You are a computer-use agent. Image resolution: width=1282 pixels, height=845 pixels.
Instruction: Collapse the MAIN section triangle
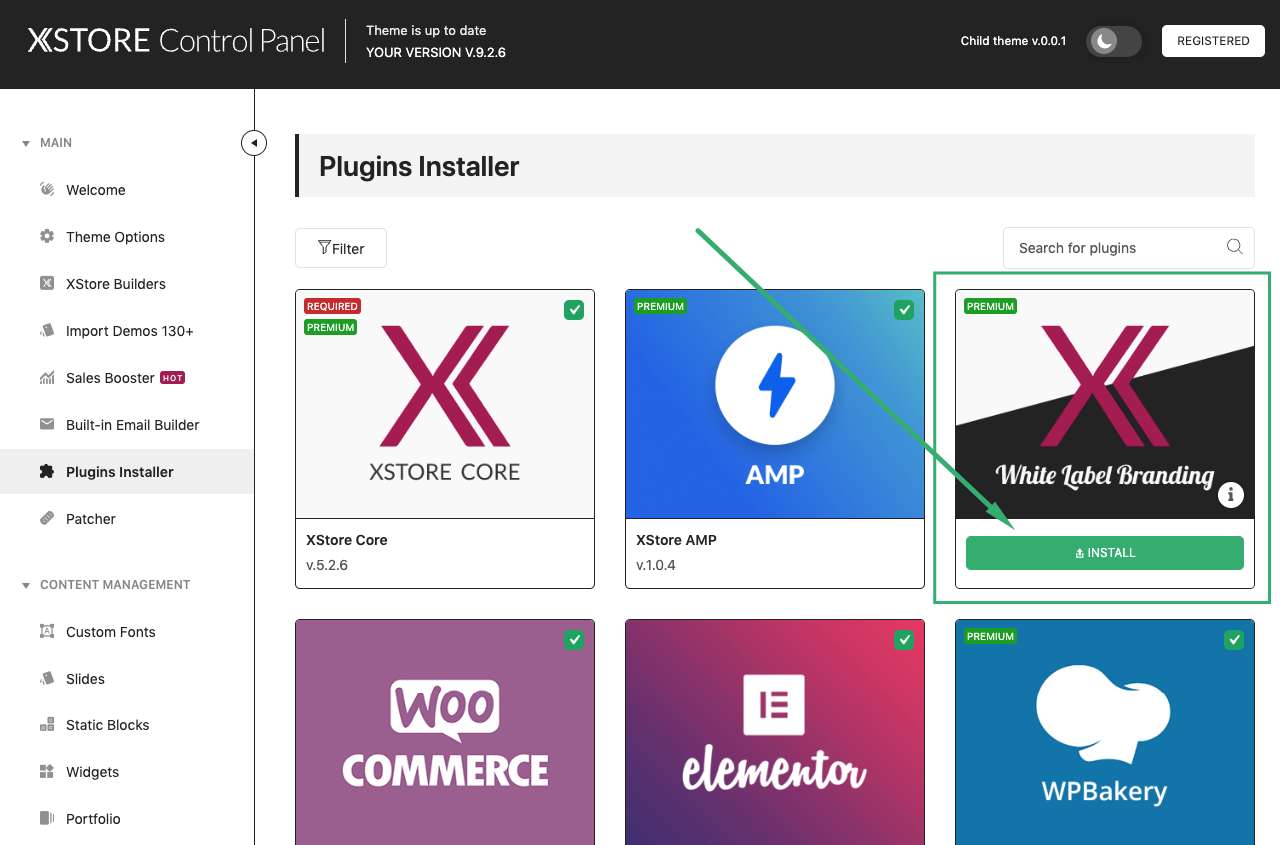[x=26, y=143]
